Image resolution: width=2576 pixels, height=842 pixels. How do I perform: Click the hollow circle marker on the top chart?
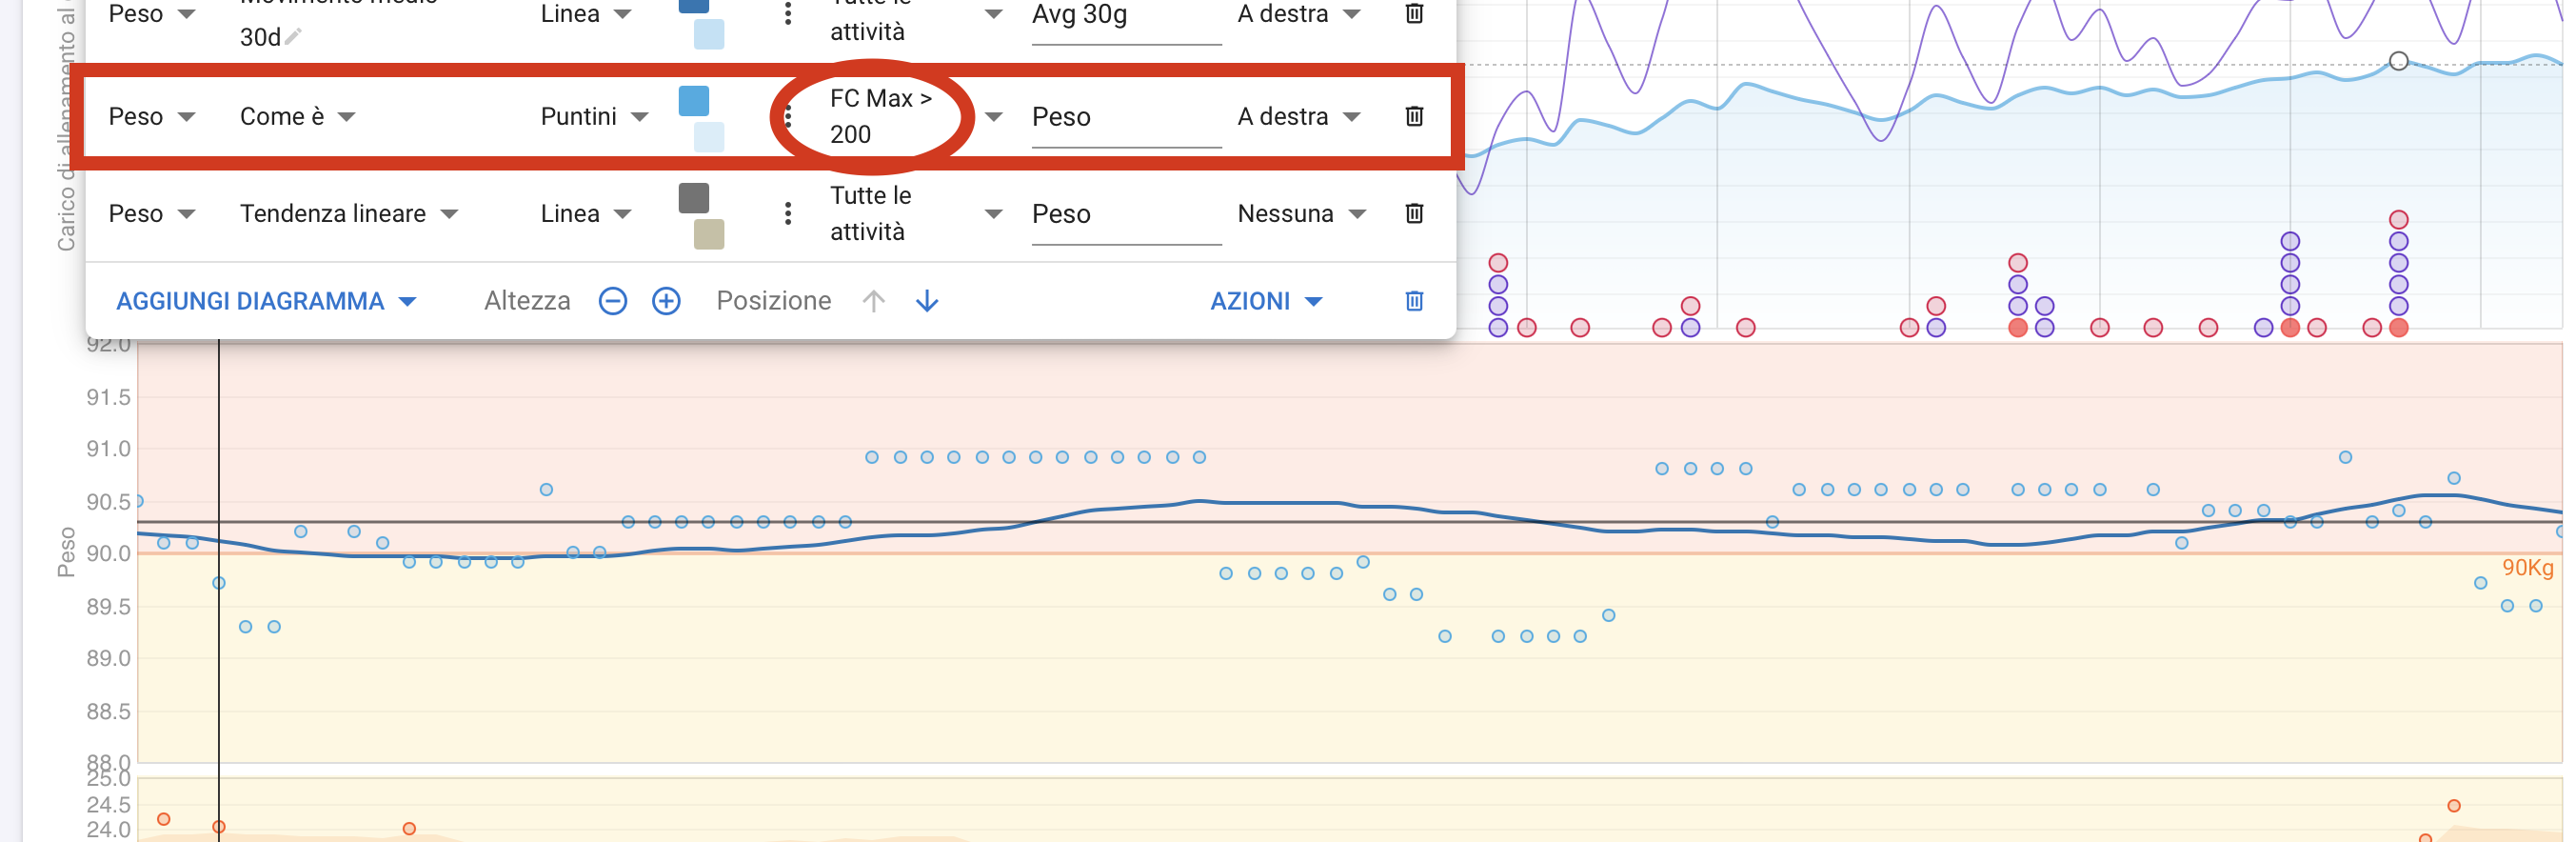(x=2398, y=61)
